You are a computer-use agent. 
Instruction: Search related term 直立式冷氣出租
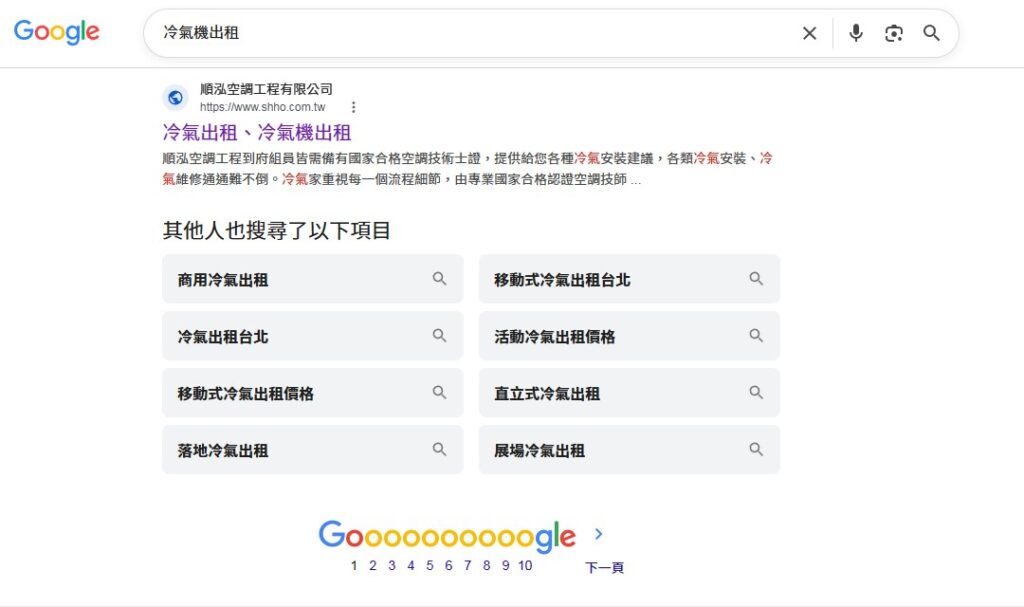629,393
